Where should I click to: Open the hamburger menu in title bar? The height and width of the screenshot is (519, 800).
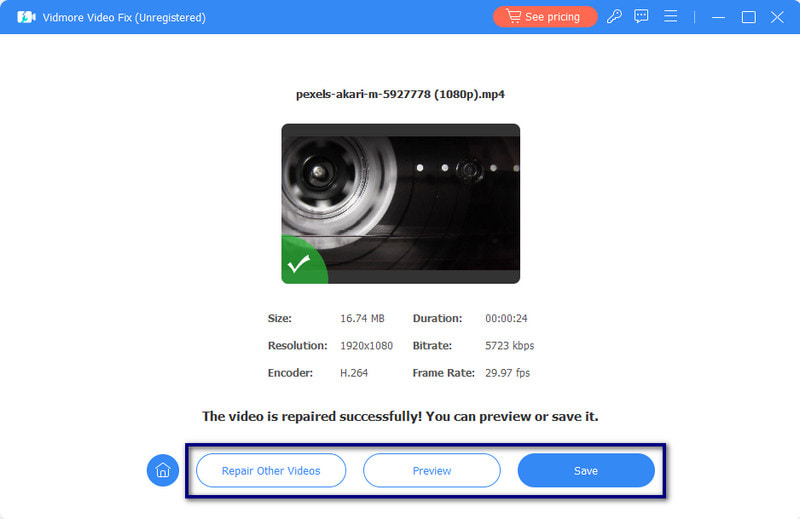tap(671, 17)
